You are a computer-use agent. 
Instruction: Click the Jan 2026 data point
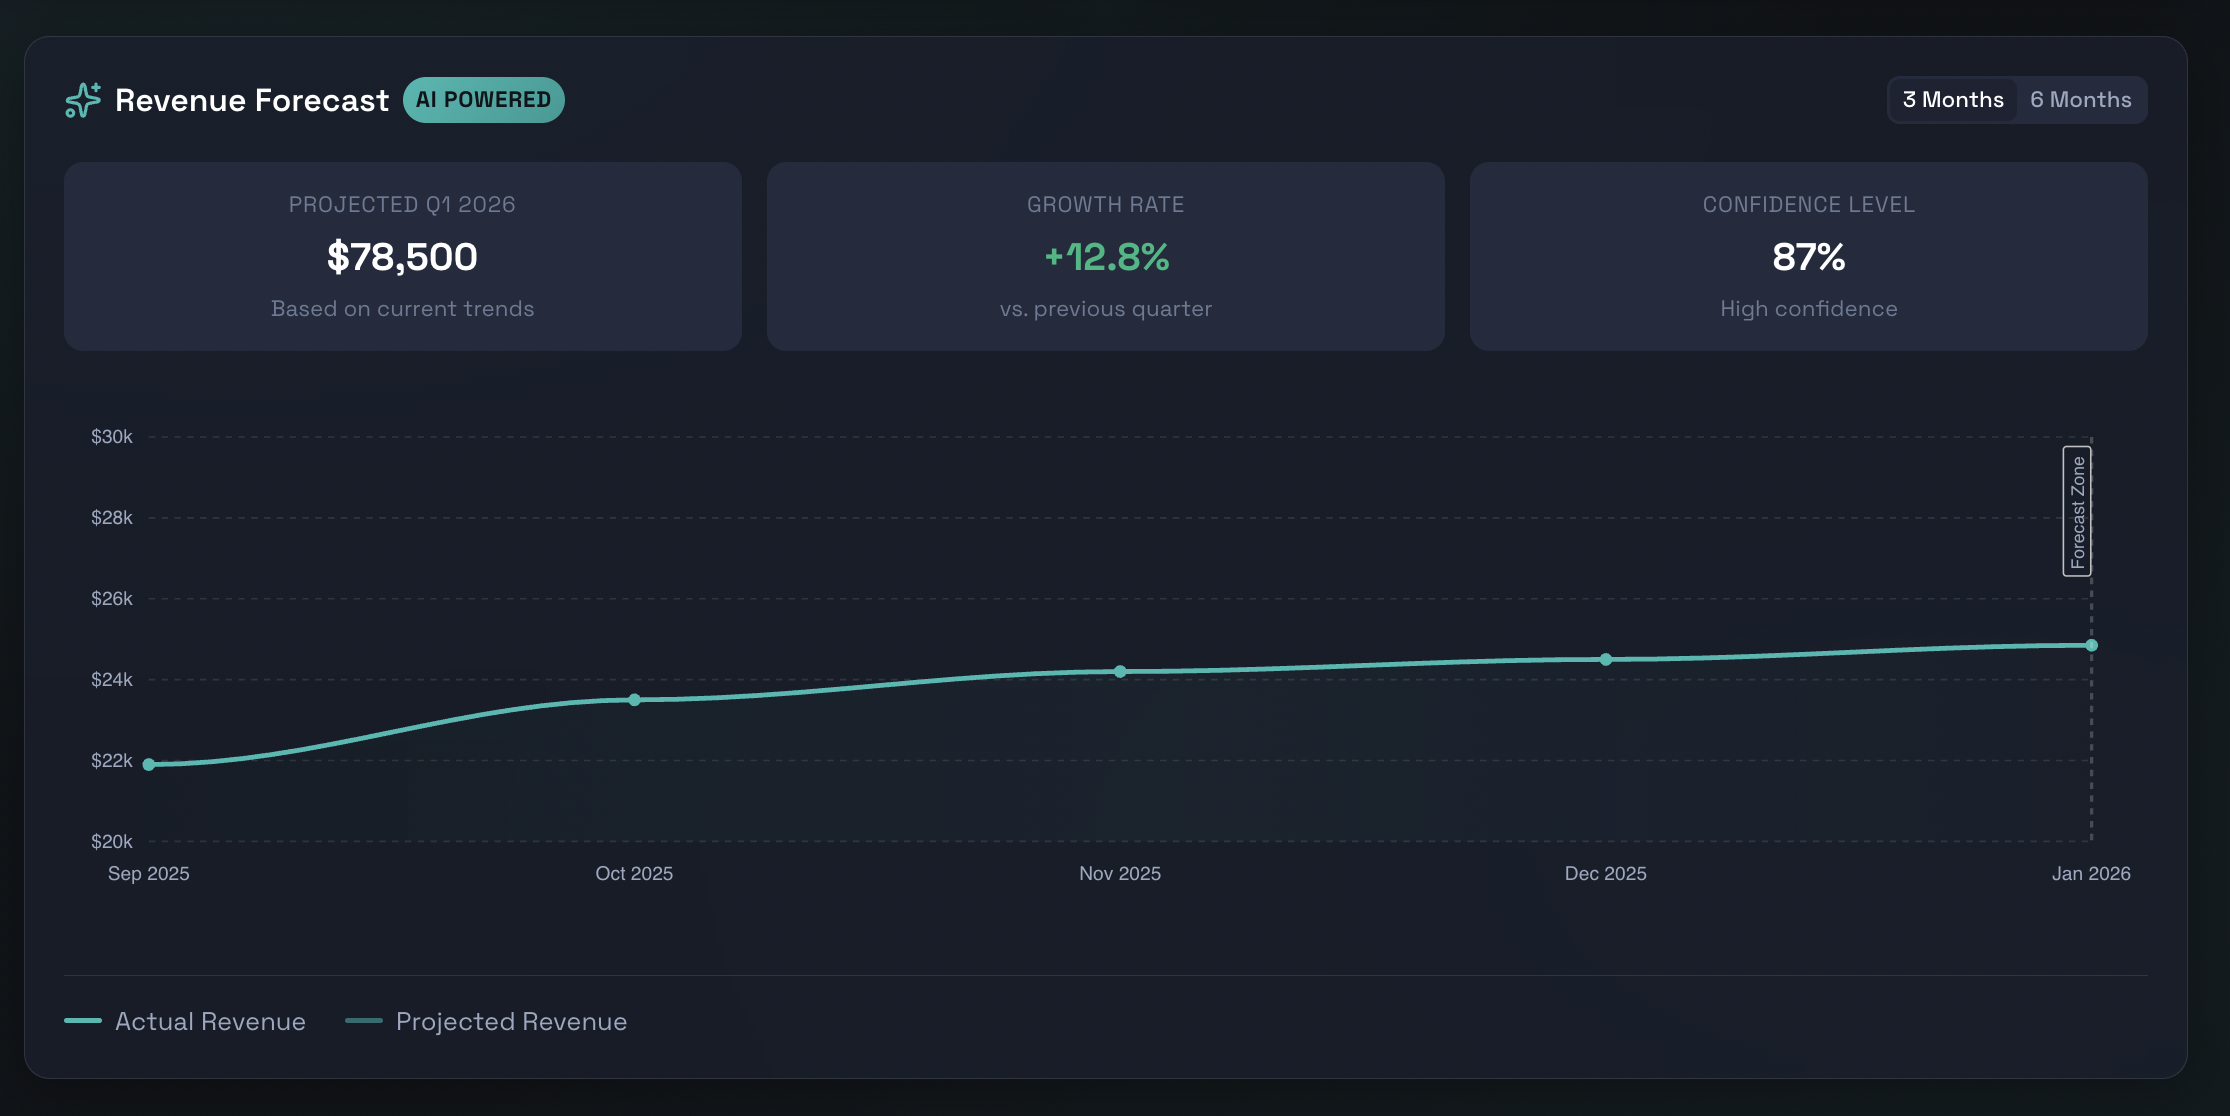pos(2091,645)
